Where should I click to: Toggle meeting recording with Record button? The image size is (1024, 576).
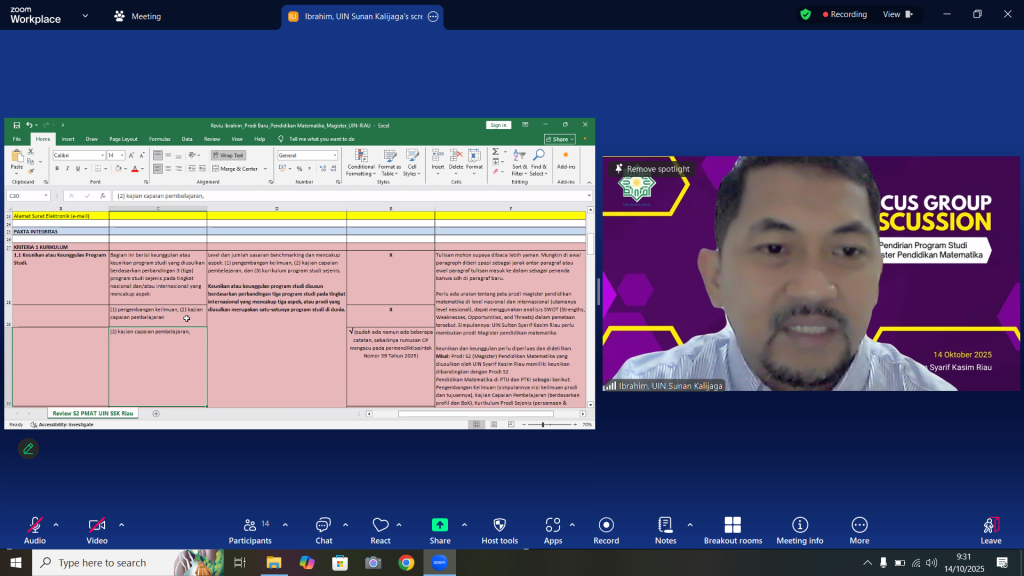(x=606, y=529)
